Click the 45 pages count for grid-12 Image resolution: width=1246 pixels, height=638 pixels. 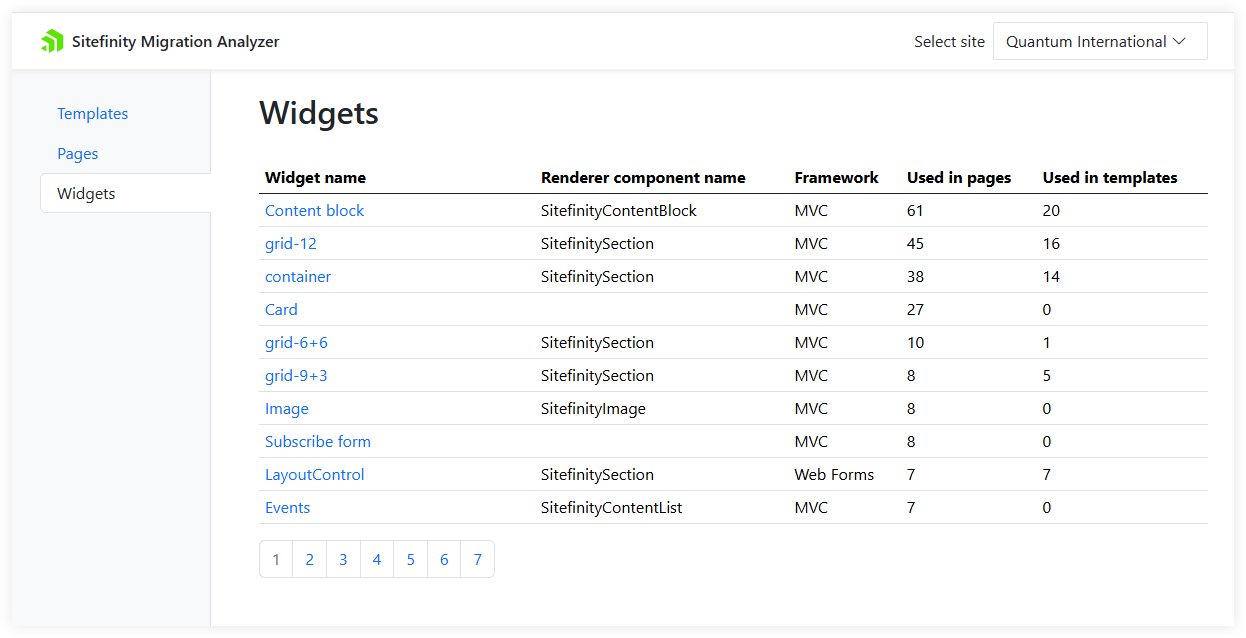click(915, 243)
